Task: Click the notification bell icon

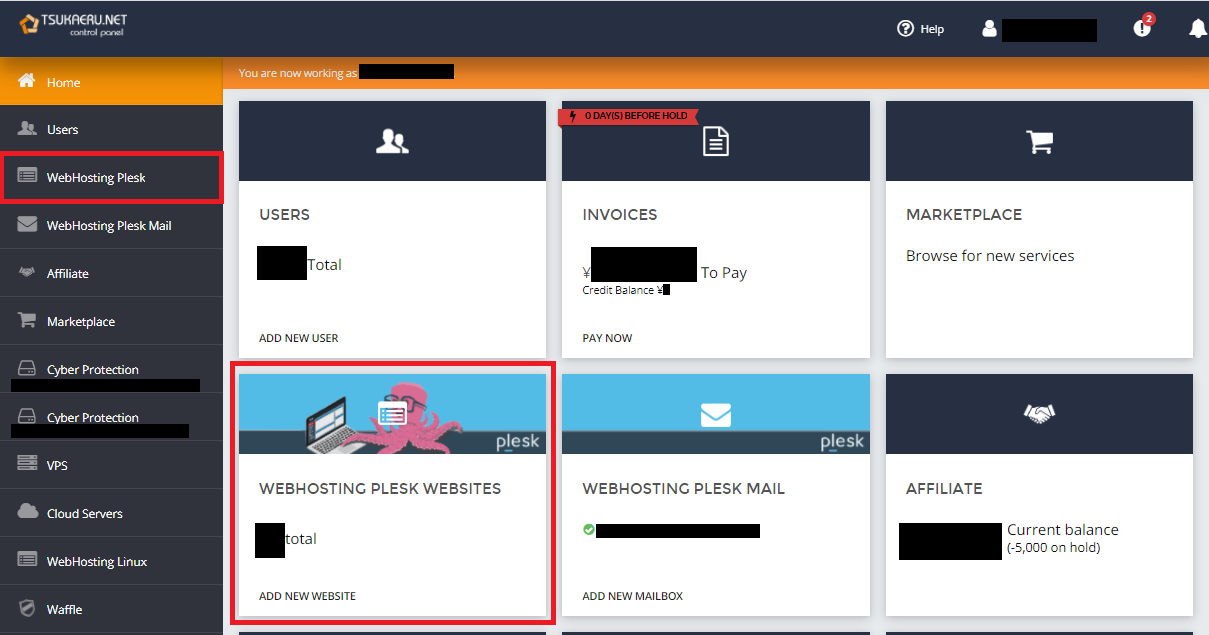Action: click(1196, 29)
